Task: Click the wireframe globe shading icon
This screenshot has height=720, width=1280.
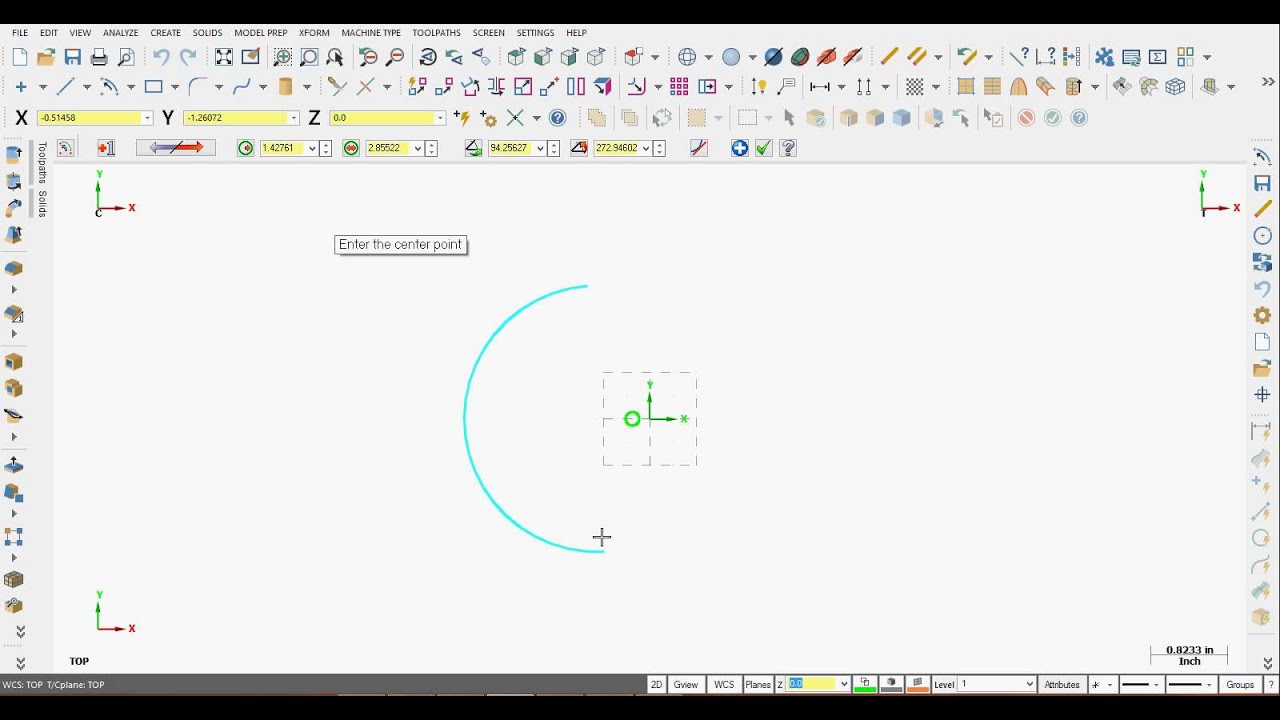Action: point(687,57)
